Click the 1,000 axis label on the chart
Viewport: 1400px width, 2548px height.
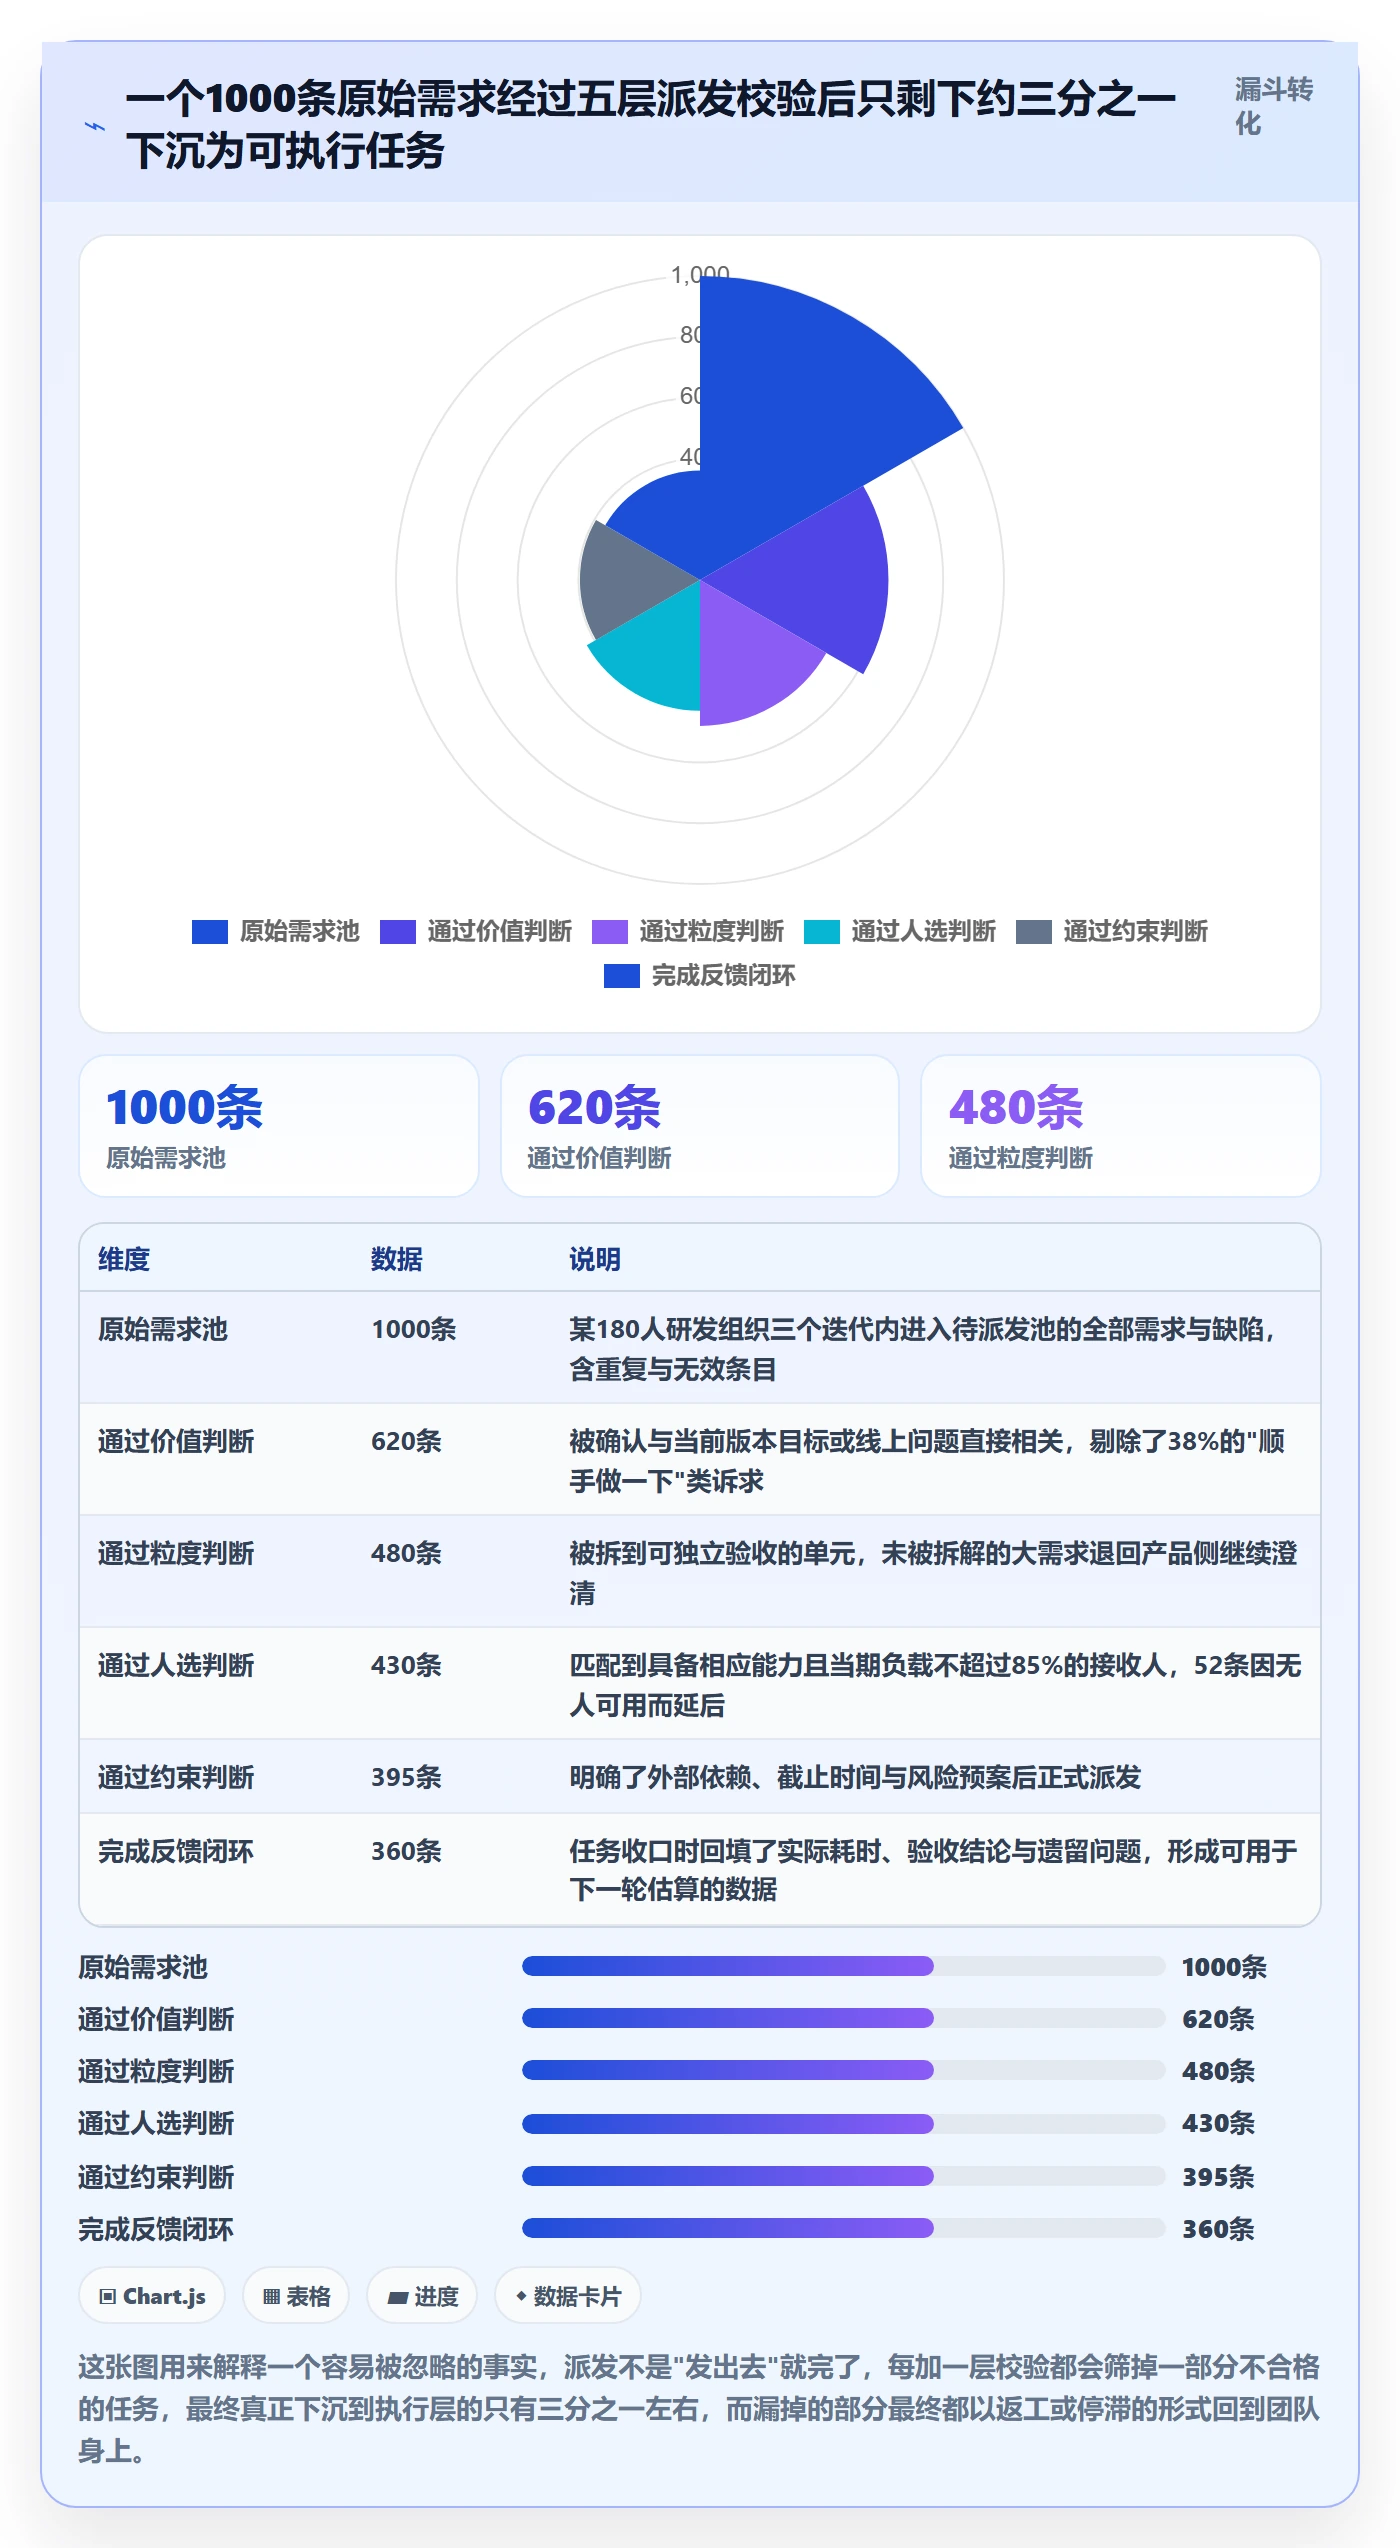pos(700,274)
